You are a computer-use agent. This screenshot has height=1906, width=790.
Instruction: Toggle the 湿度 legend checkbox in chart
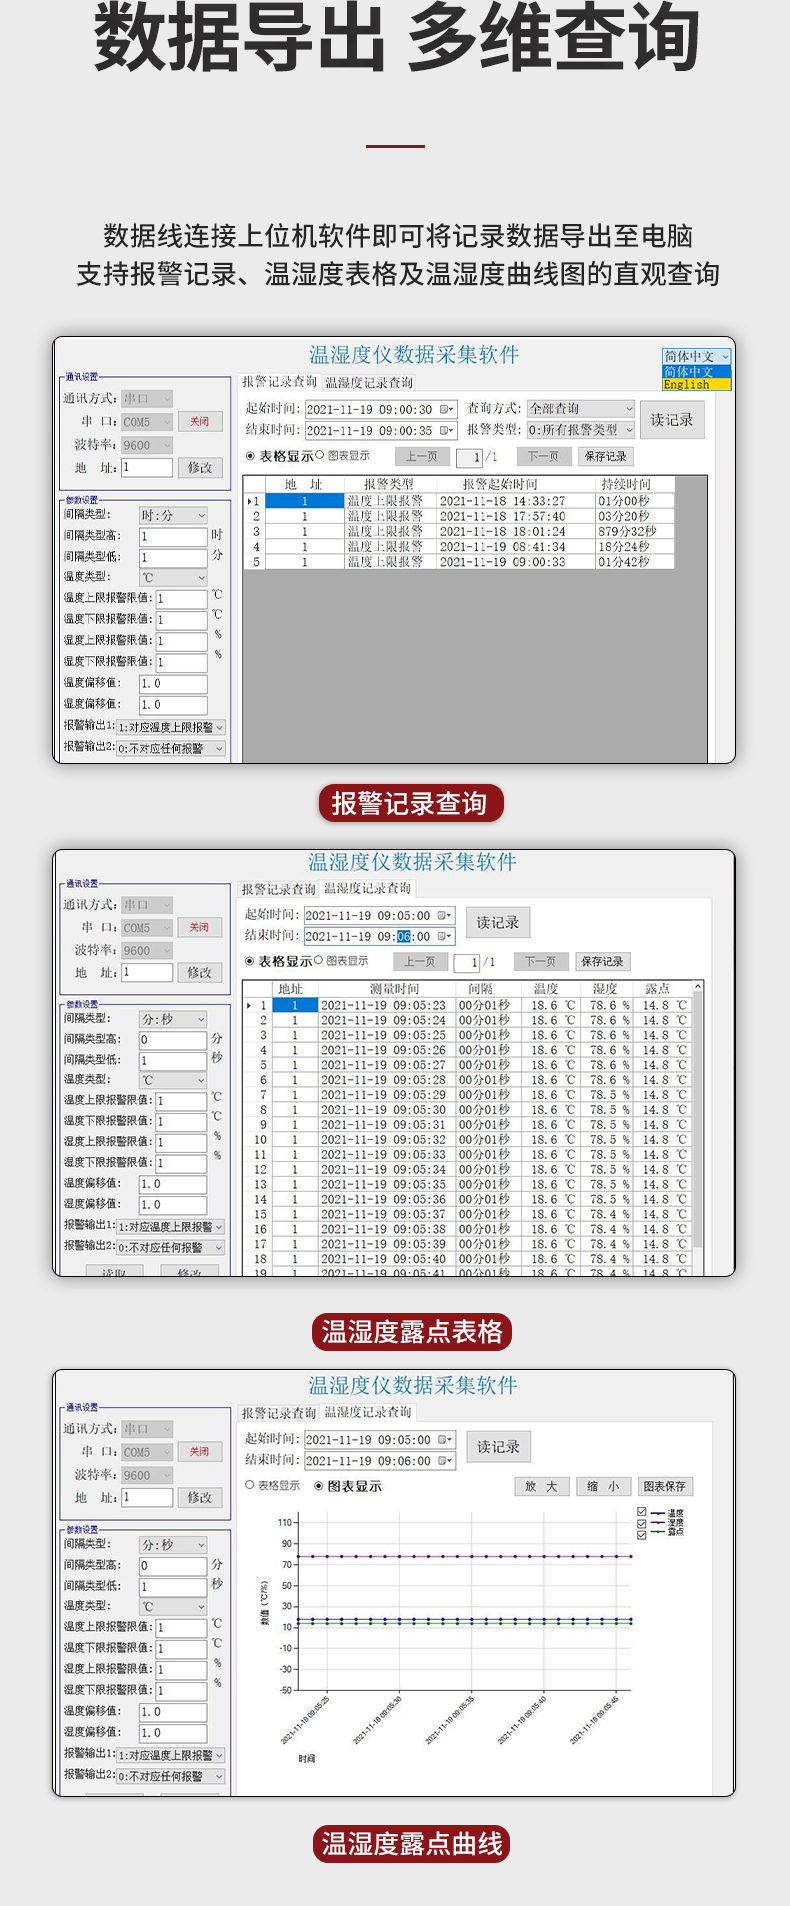pos(642,1523)
